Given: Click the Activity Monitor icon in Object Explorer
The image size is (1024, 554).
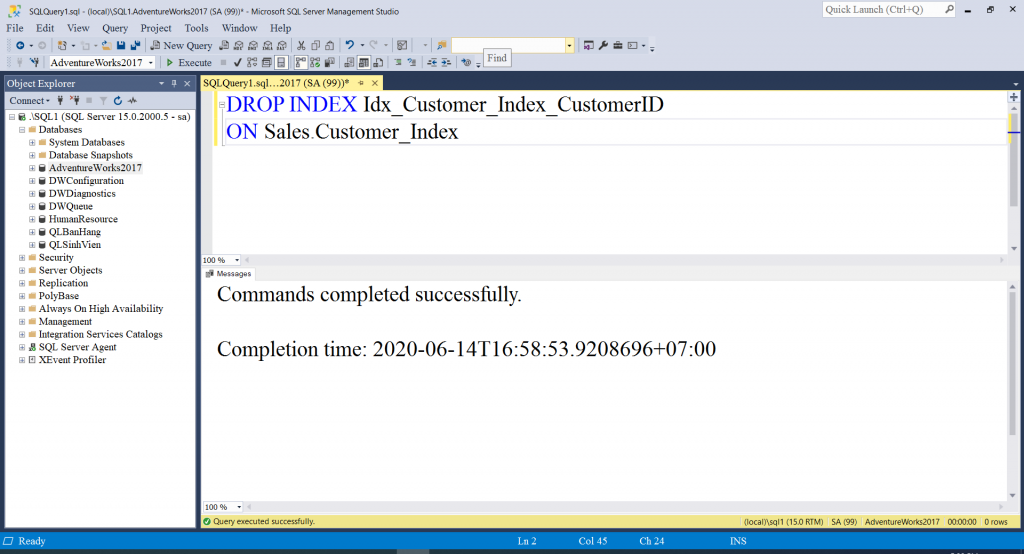Looking at the screenshot, I should point(132,100).
